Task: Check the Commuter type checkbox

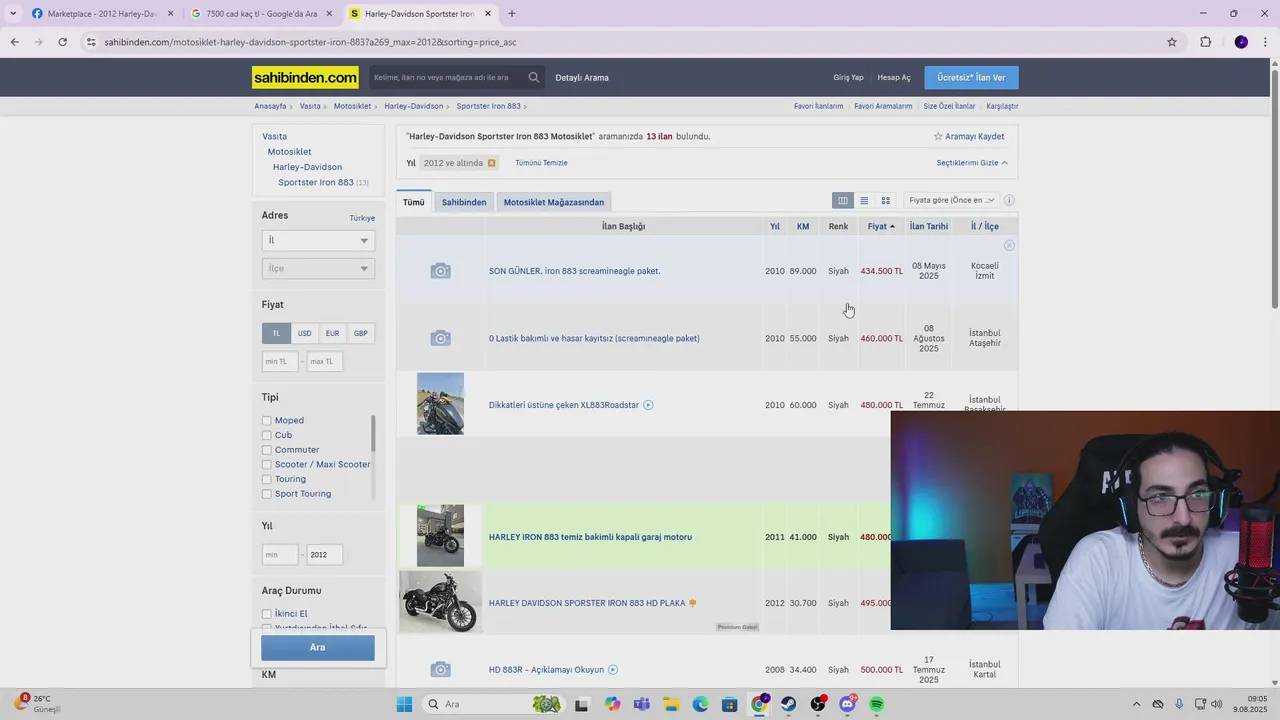Action: (267, 450)
